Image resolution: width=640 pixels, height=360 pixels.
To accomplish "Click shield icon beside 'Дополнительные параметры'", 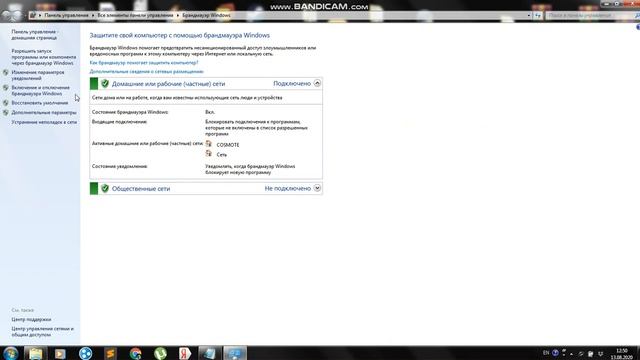I will pyautogui.click(x=6, y=112).
